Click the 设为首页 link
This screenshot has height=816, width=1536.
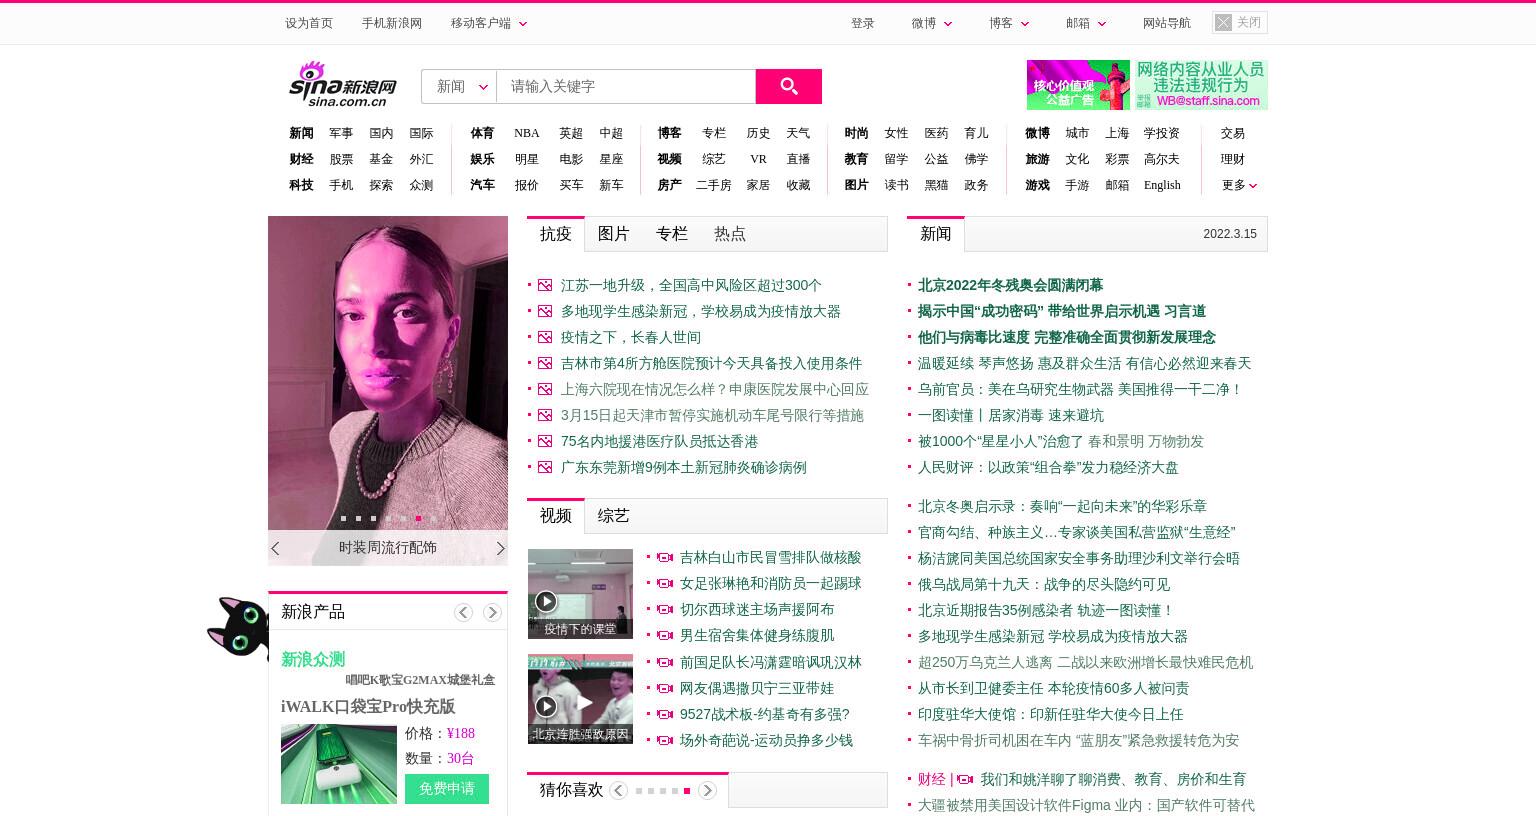309,23
